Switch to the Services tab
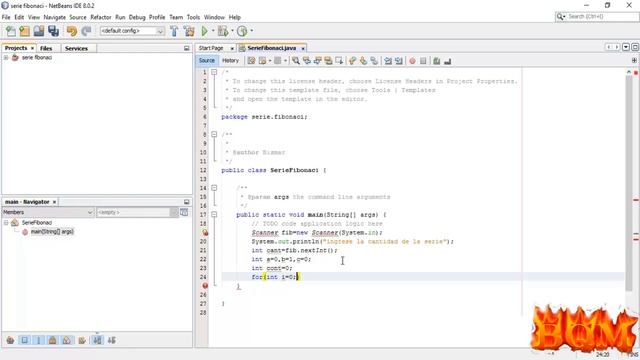Screen dimensions: 640x360 pyautogui.click(x=76, y=48)
